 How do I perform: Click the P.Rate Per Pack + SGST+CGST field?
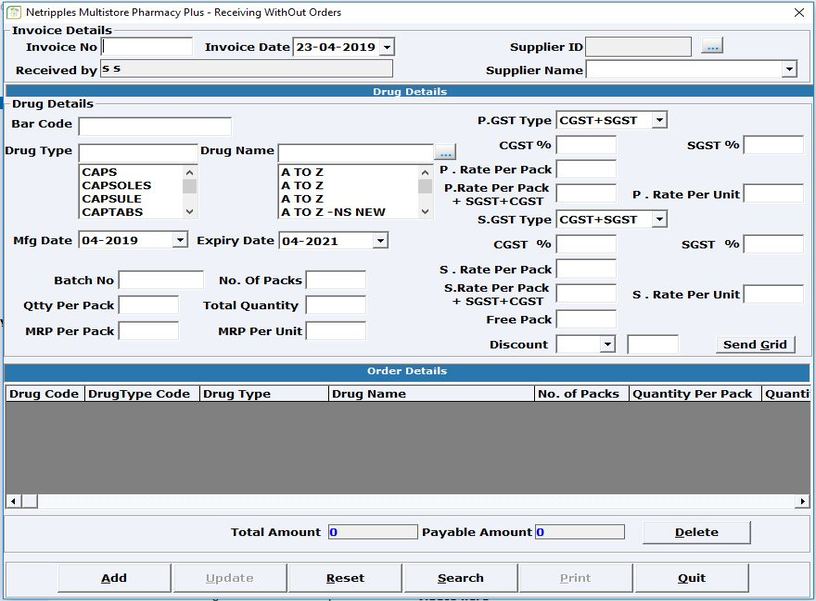[x=586, y=194]
